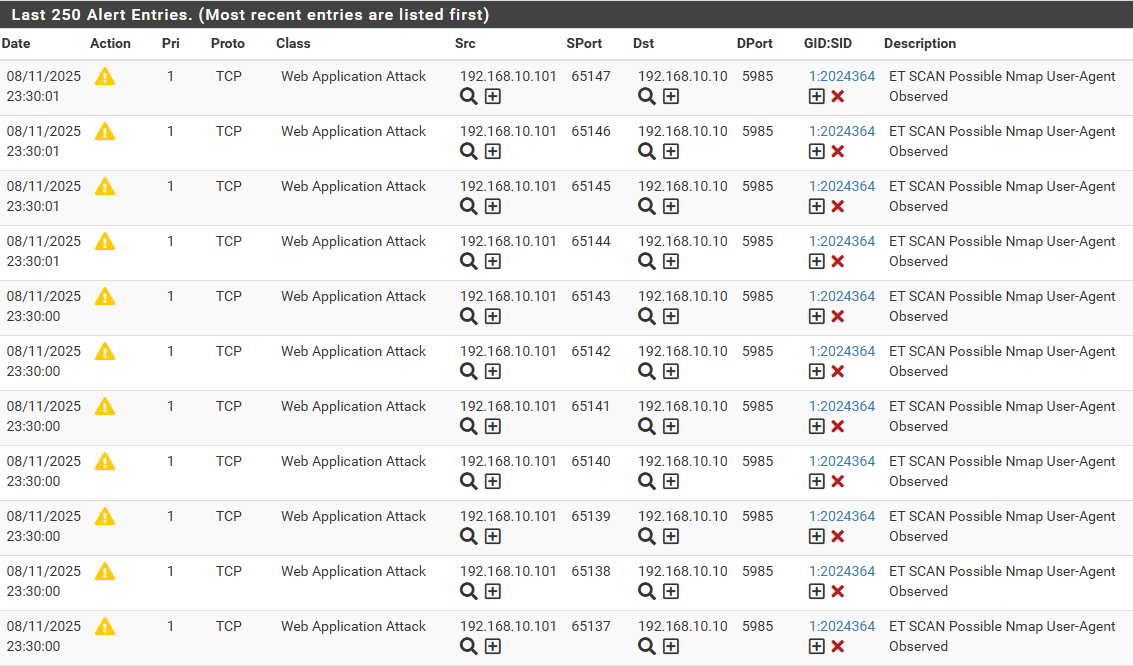Click red X to disable rule, SPort 65147 row

(837, 96)
